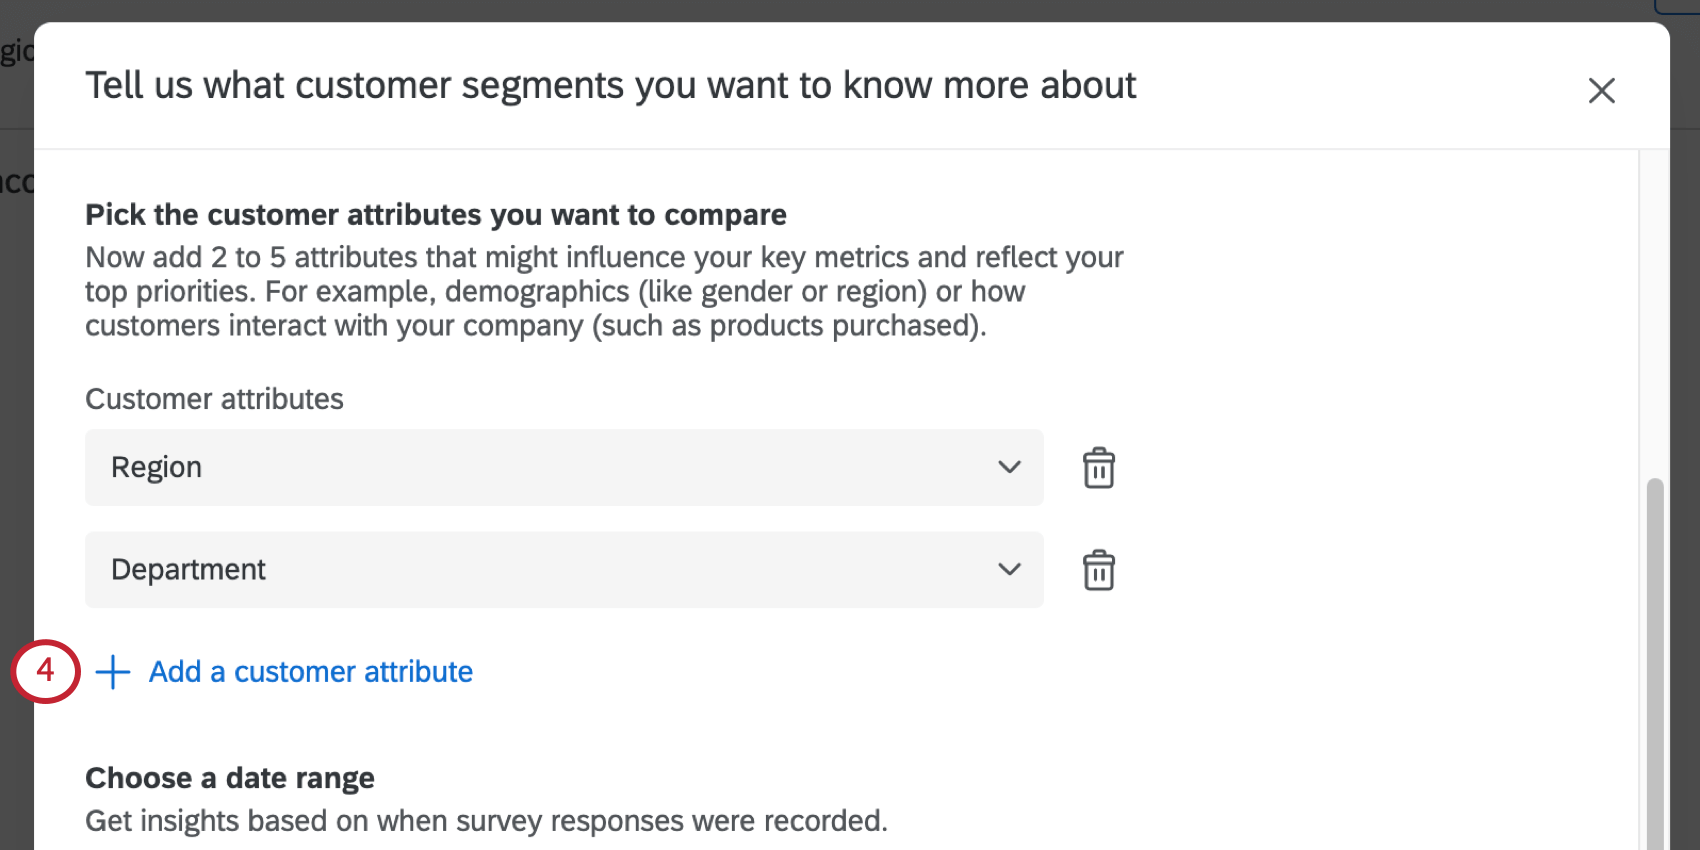
Task: Click the "Customer attributes" field label
Action: point(214,399)
